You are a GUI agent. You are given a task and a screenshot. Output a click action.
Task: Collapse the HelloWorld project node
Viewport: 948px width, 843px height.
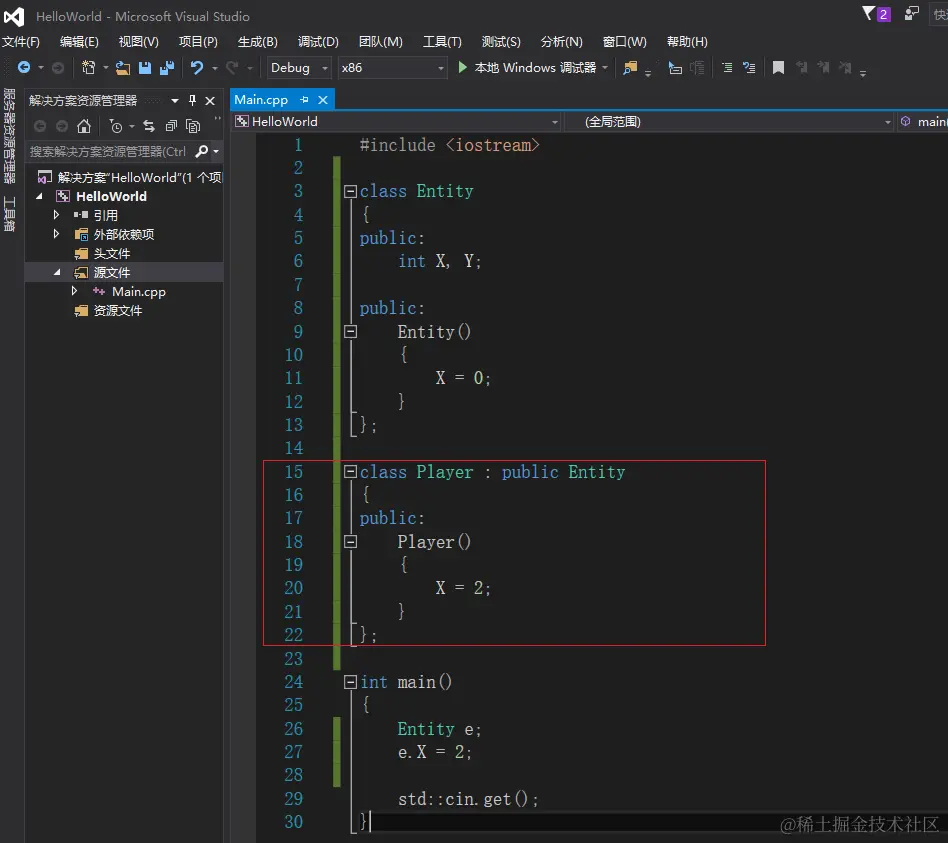pos(39,196)
